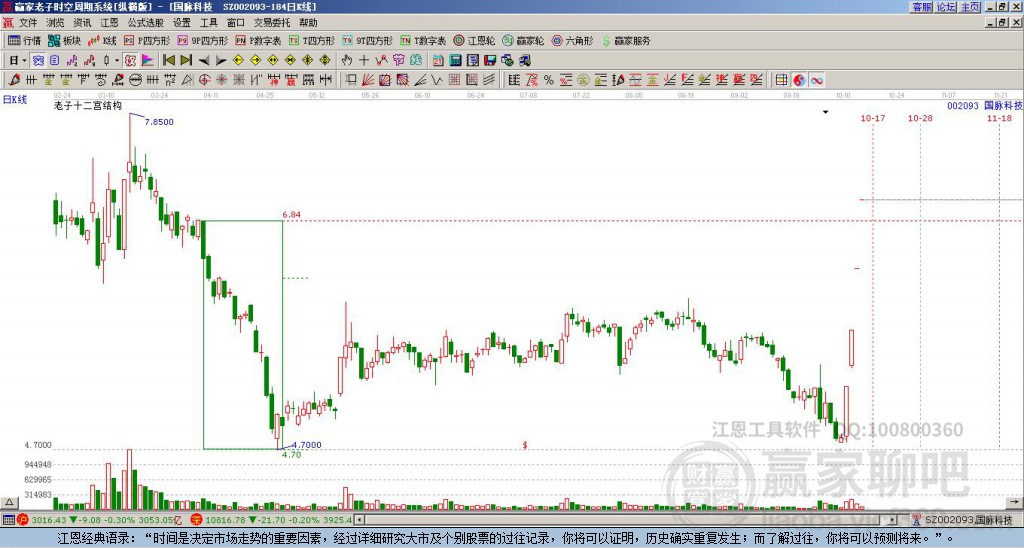Click the right arrow button beside the volume panel

click(x=1014, y=502)
